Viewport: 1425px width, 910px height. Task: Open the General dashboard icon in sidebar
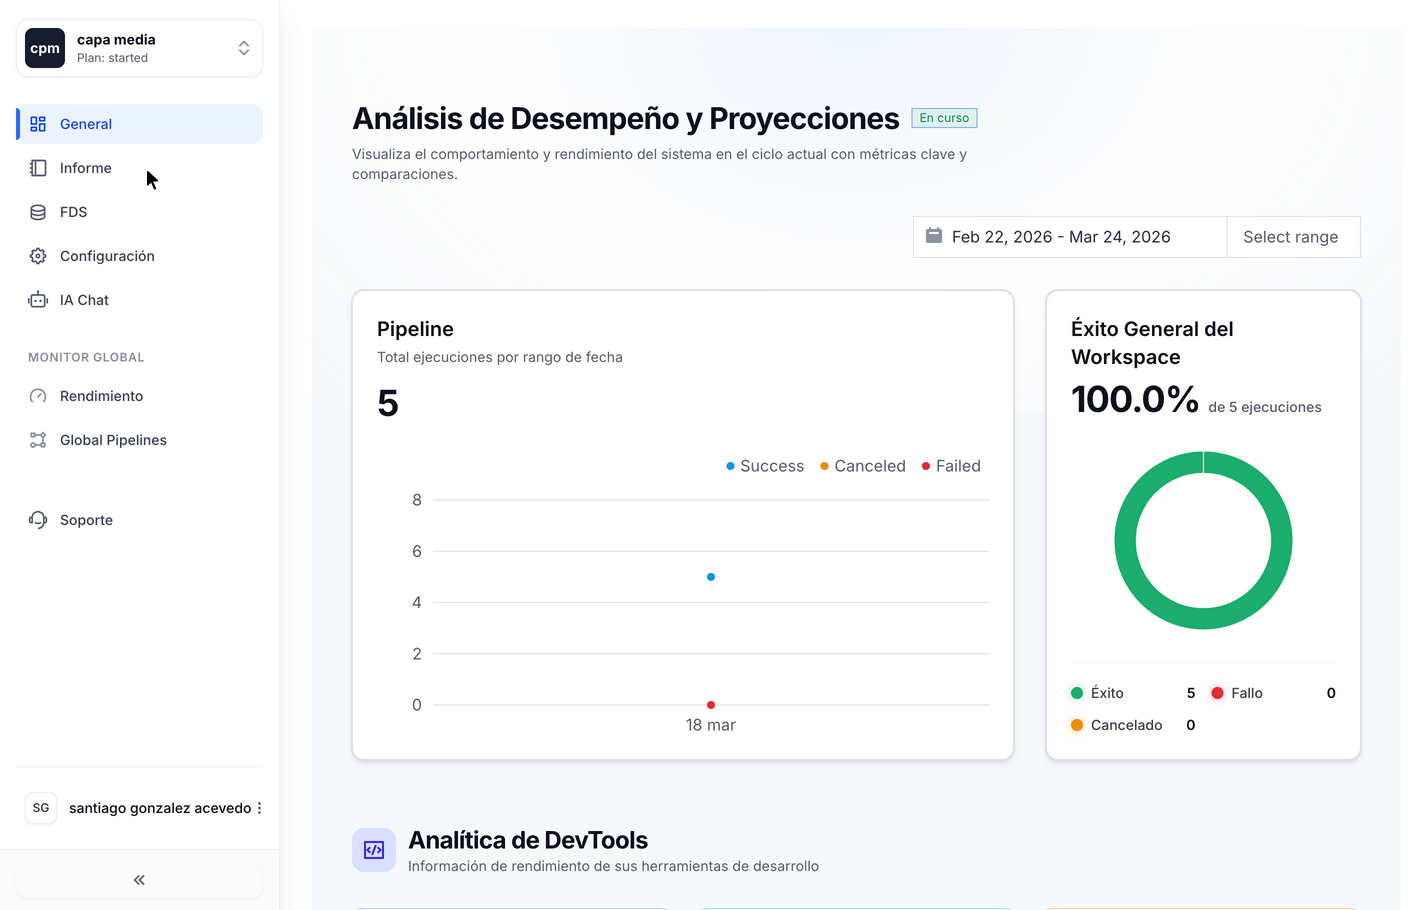pyautogui.click(x=37, y=123)
